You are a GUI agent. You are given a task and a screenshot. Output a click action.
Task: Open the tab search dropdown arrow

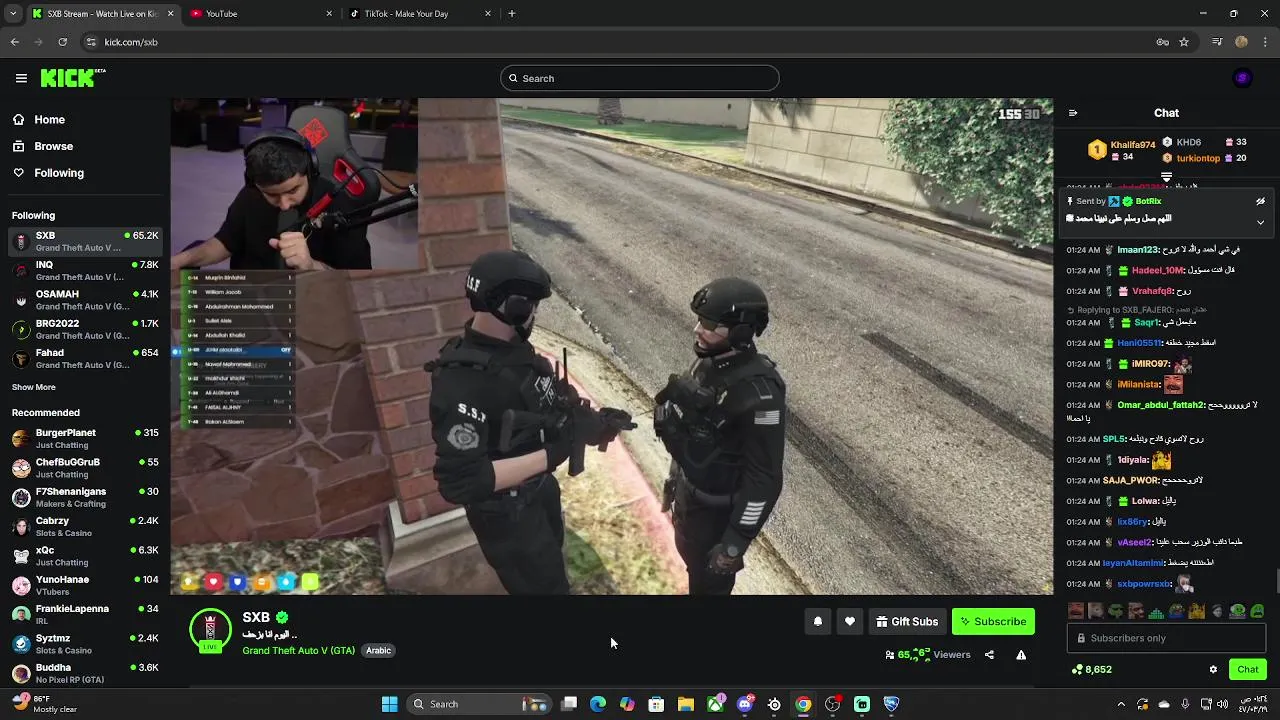click(13, 14)
